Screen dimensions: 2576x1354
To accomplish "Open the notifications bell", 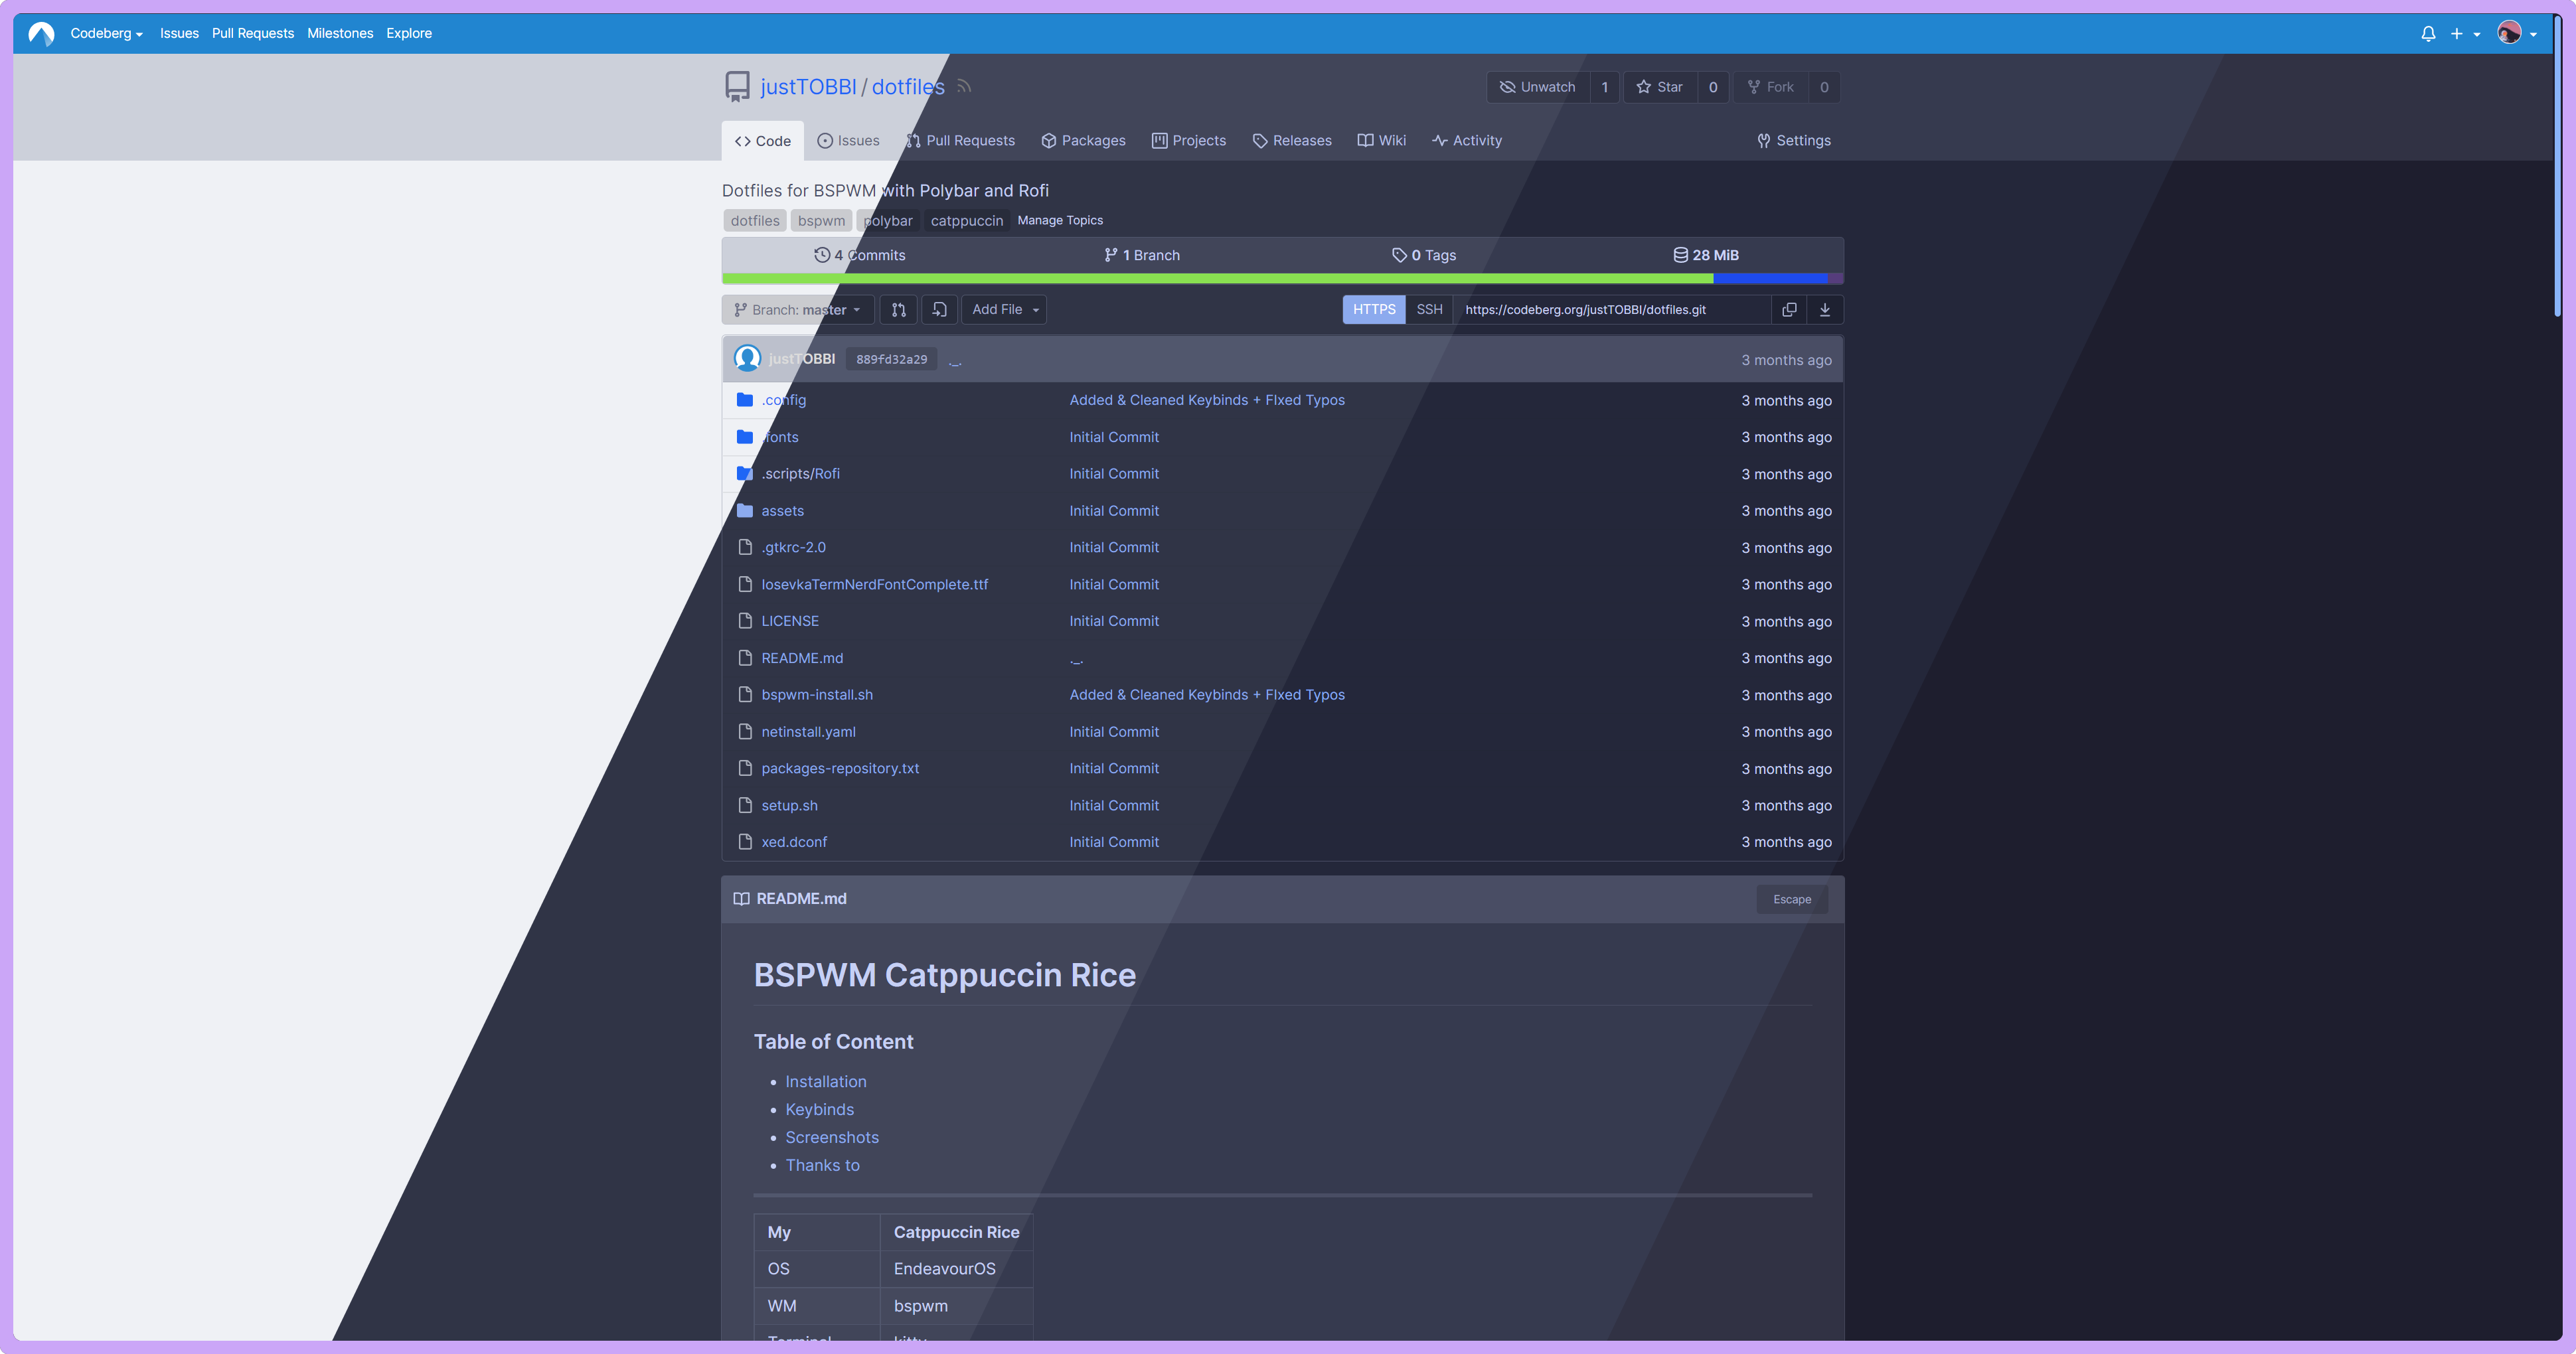I will pos(2428,34).
